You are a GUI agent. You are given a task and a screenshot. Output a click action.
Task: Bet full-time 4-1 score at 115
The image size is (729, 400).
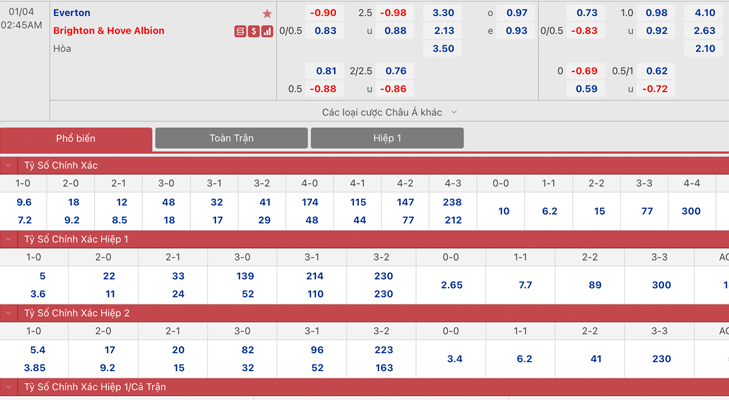358,202
